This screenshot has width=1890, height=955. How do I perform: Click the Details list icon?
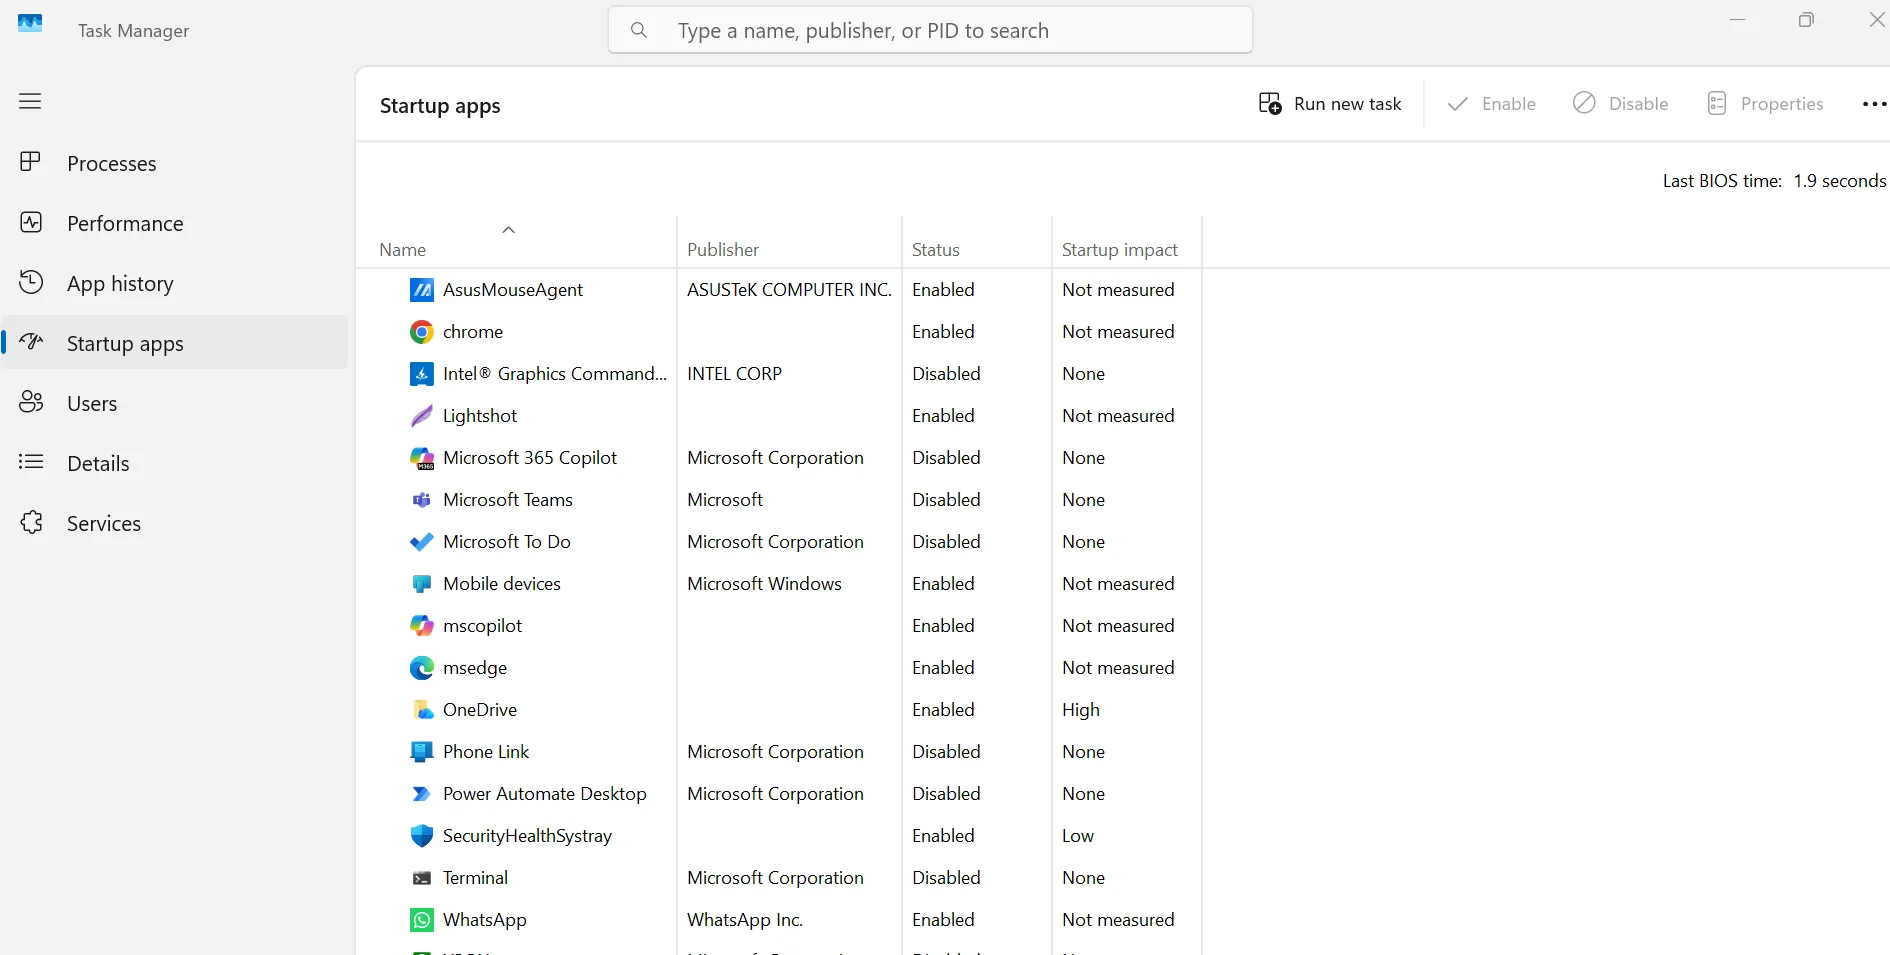[31, 462]
